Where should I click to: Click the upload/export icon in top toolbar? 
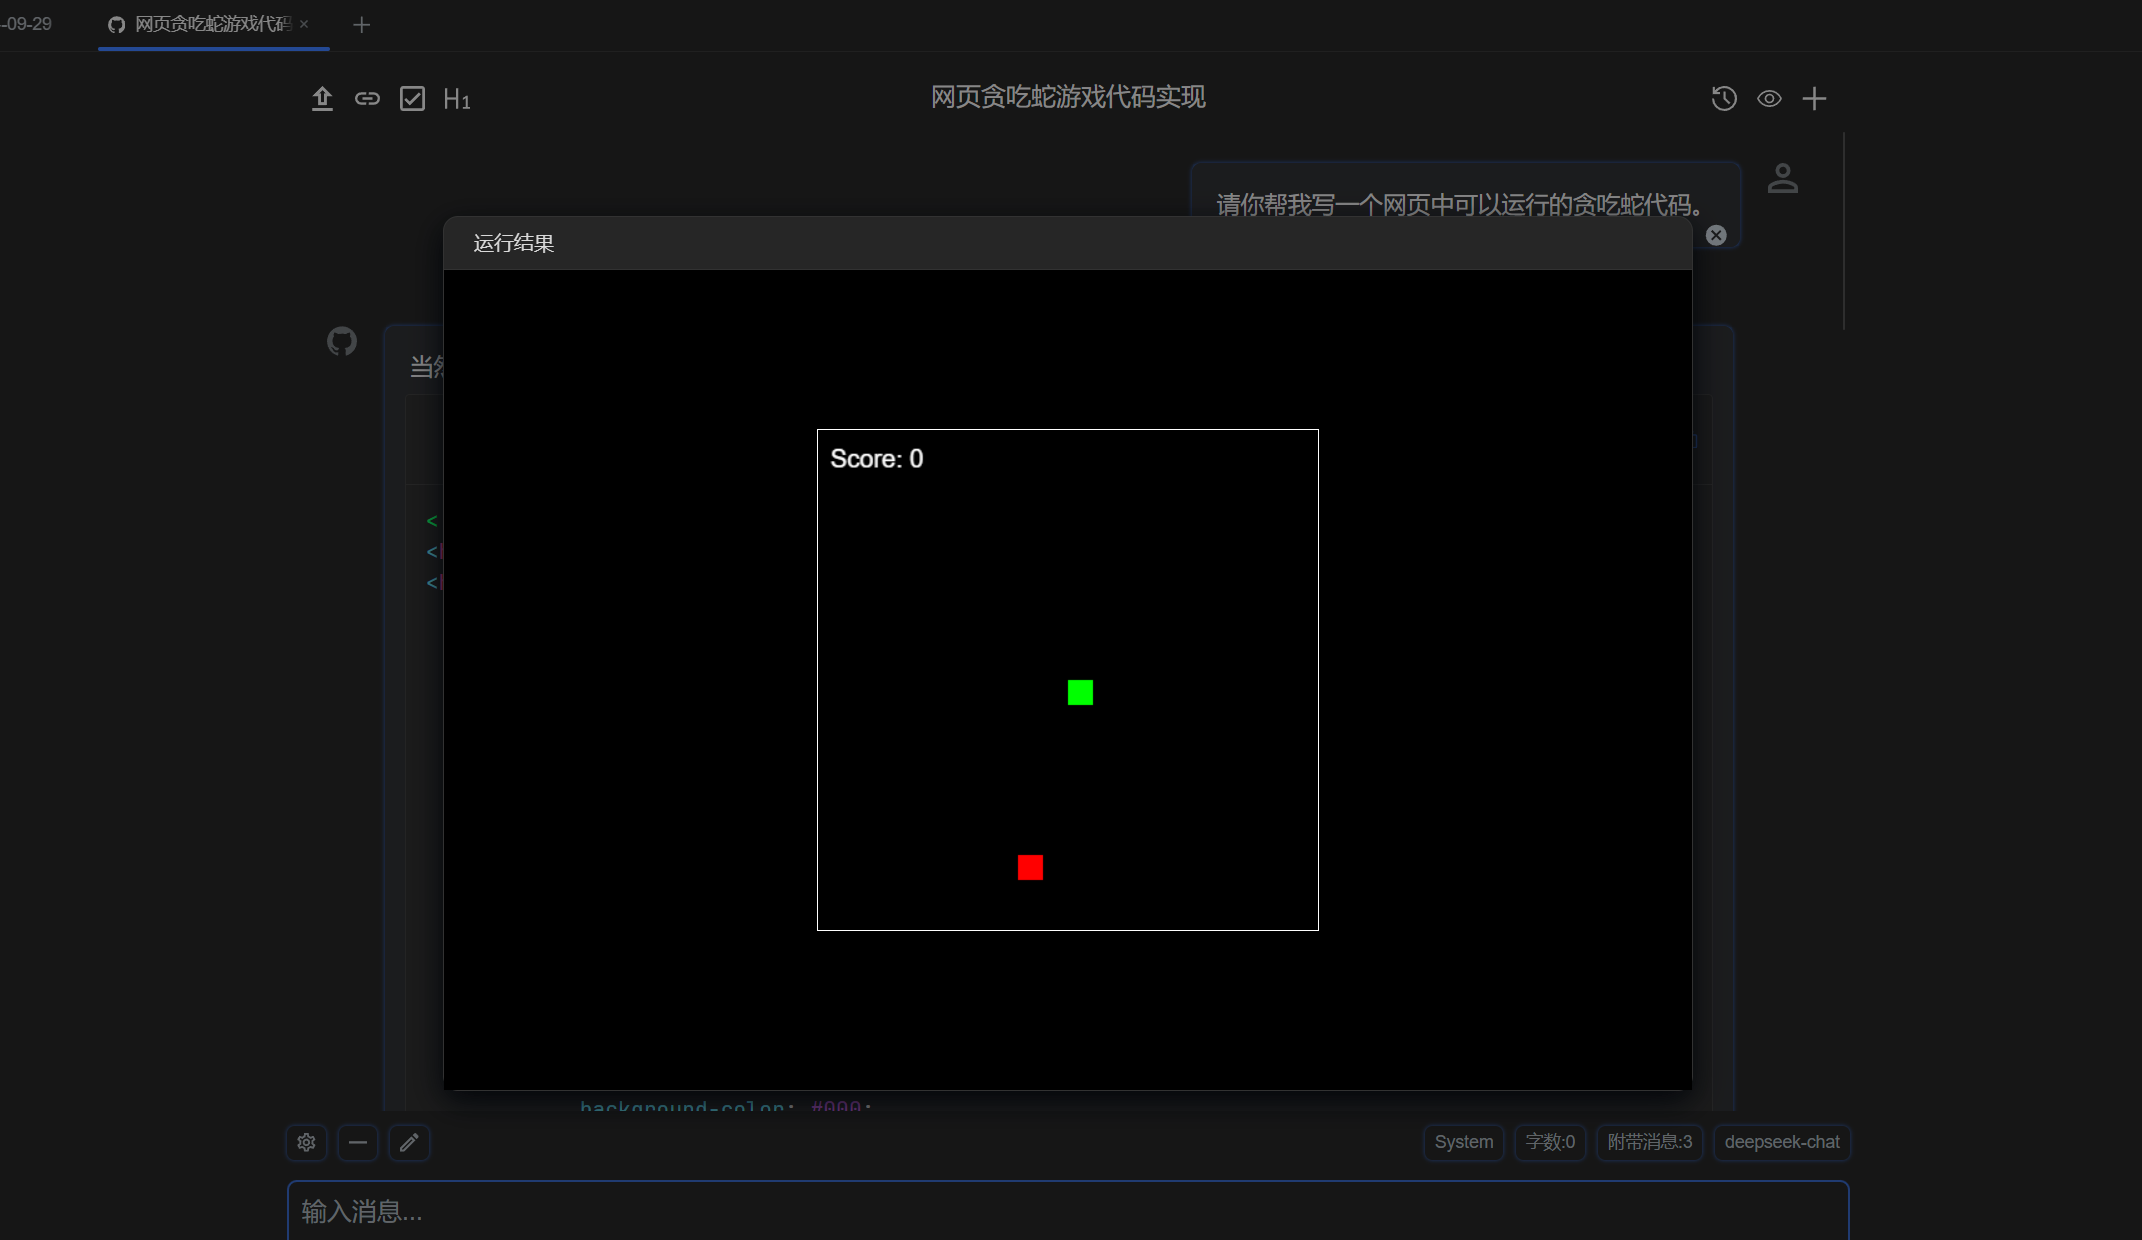[322, 99]
